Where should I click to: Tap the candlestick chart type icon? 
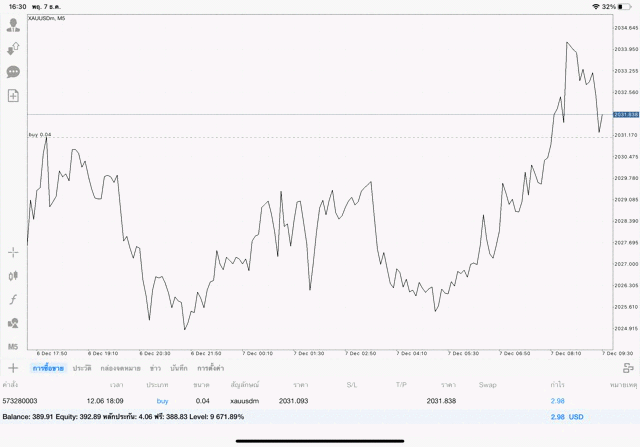click(14, 275)
